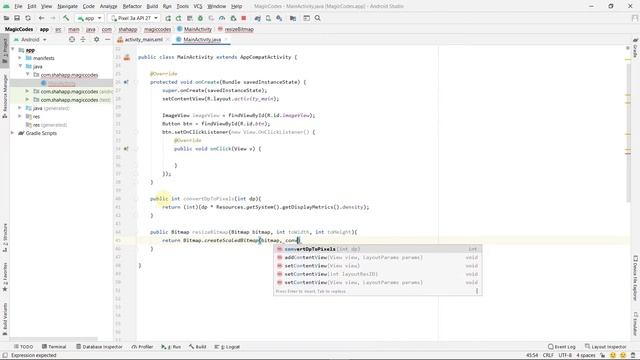Click the Open folder toolbar icon
640x360 pixels.
click(6, 18)
